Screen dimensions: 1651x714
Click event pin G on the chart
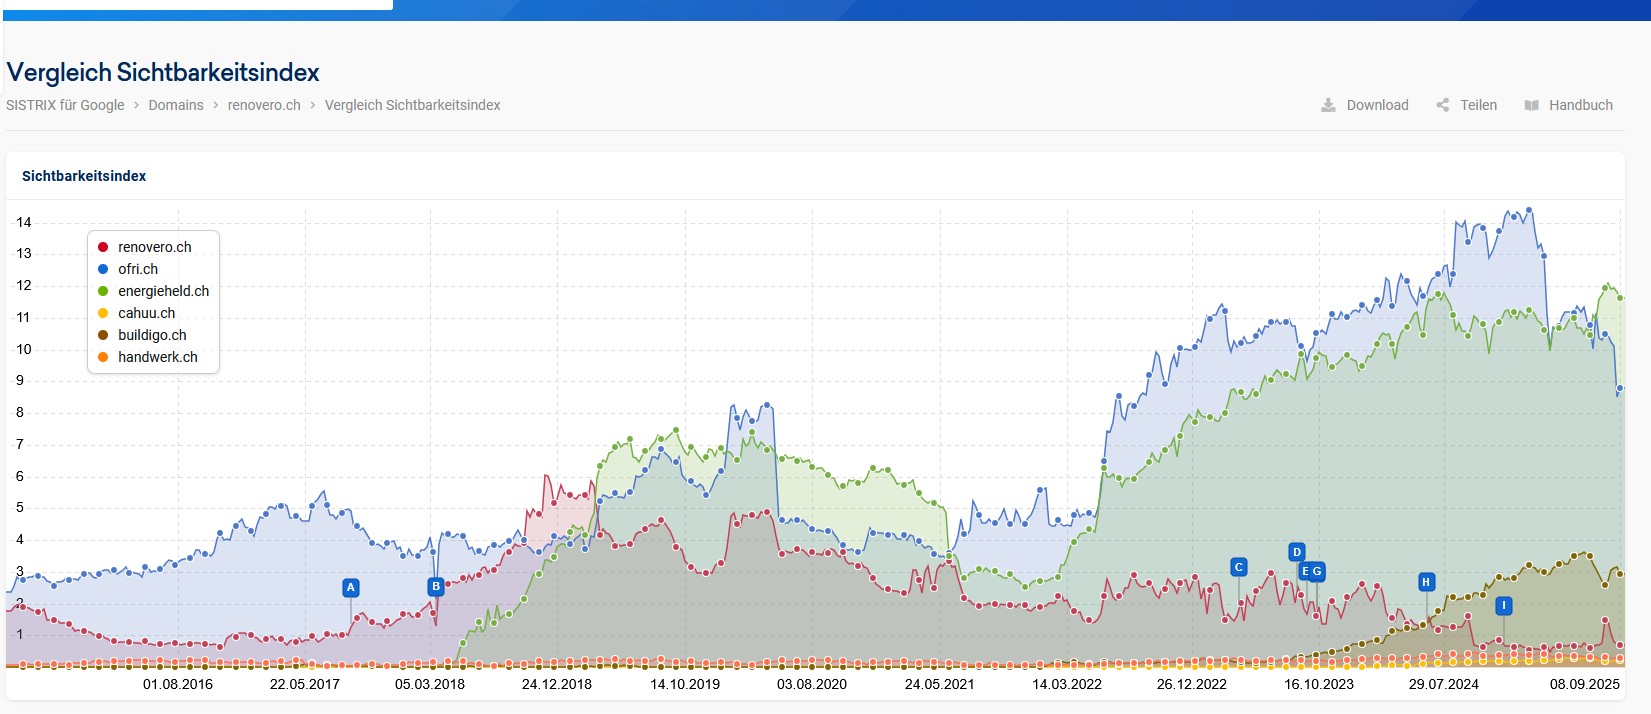click(x=1318, y=572)
